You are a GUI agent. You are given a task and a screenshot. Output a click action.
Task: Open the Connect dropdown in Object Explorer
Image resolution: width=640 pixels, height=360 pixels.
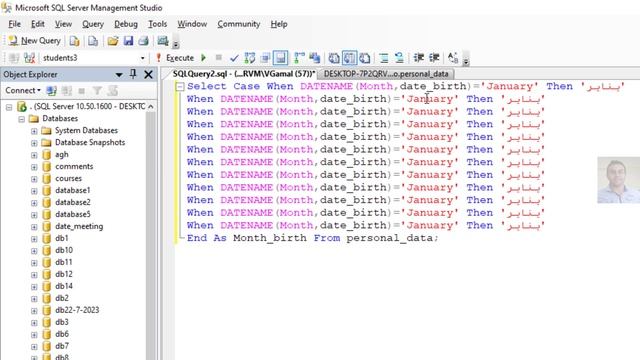(23, 90)
